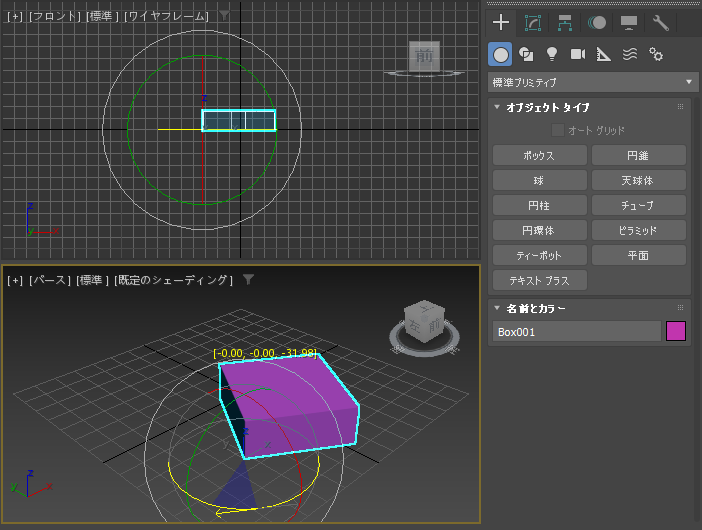This screenshot has height=530, width=702.
Task: Click the box wireframe in front viewport
Action: tap(239, 120)
